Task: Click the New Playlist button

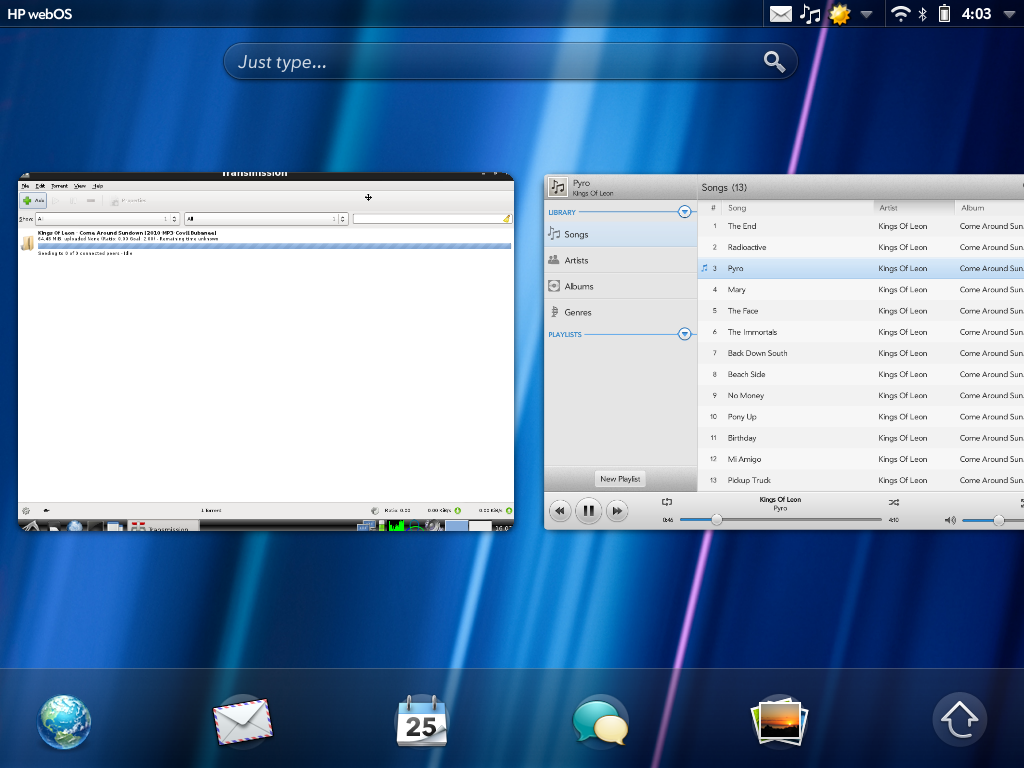Action: pos(620,479)
